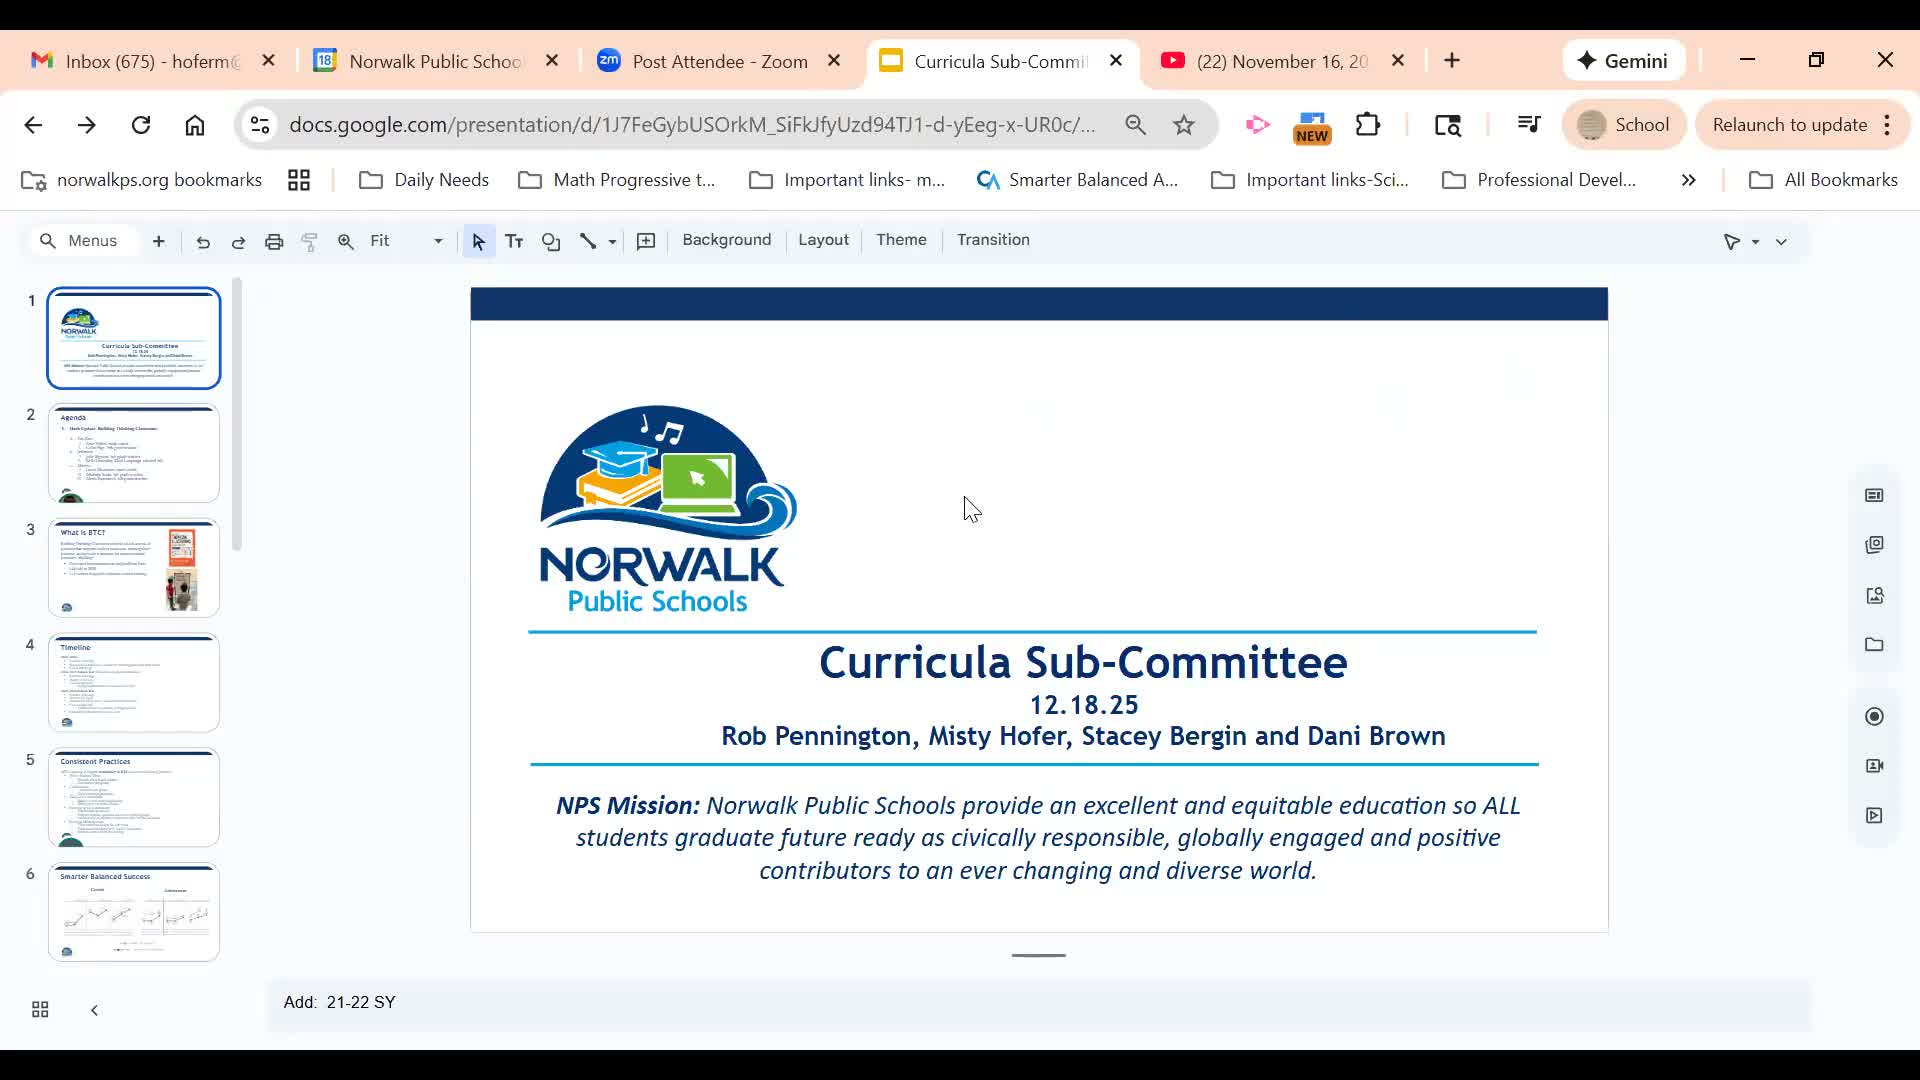
Task: Select the Line tool
Action: point(589,241)
